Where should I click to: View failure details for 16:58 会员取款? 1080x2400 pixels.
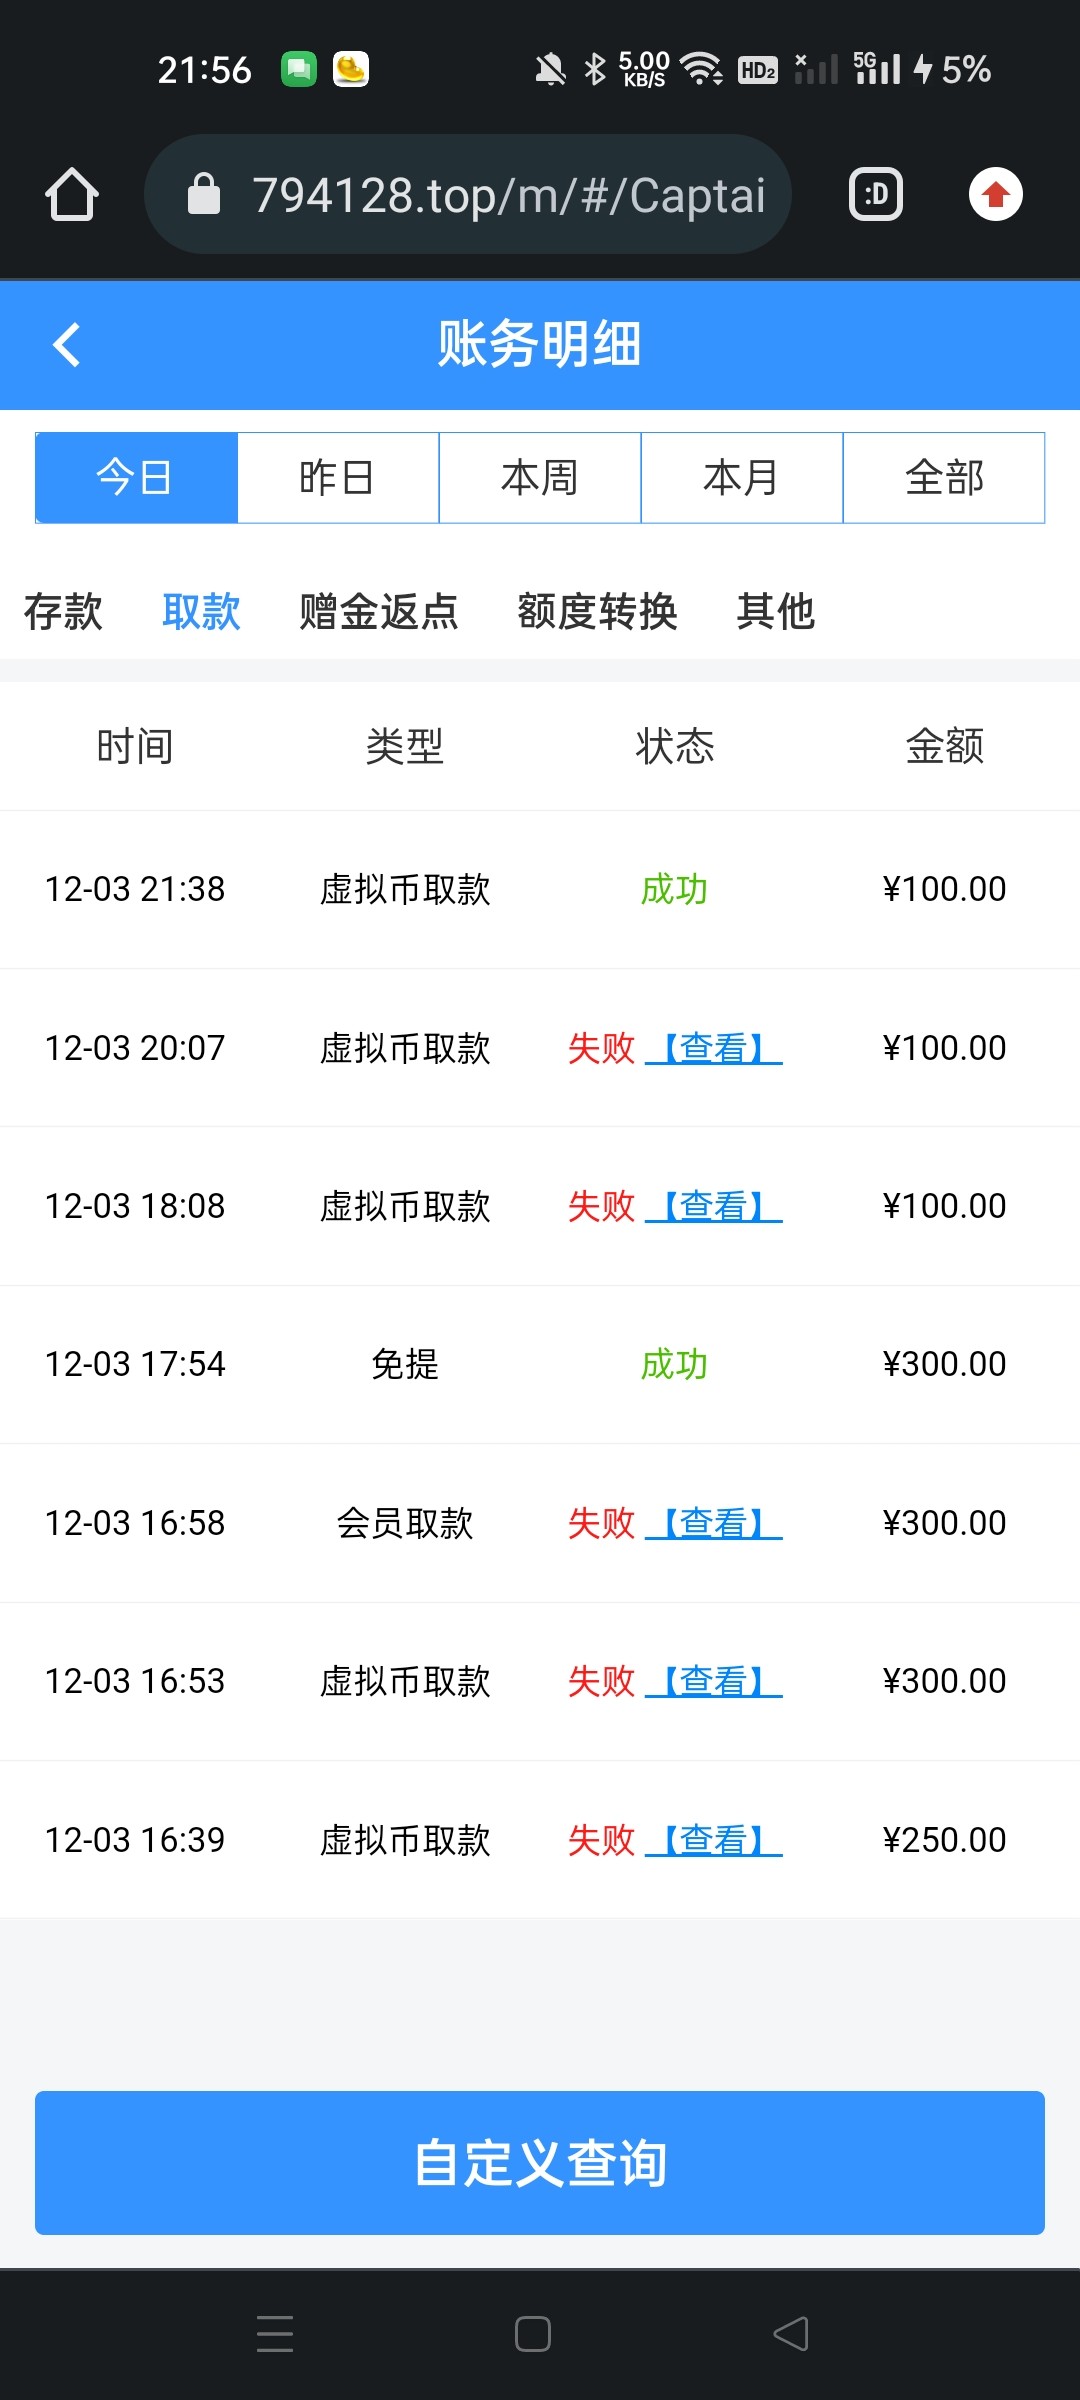point(714,1523)
